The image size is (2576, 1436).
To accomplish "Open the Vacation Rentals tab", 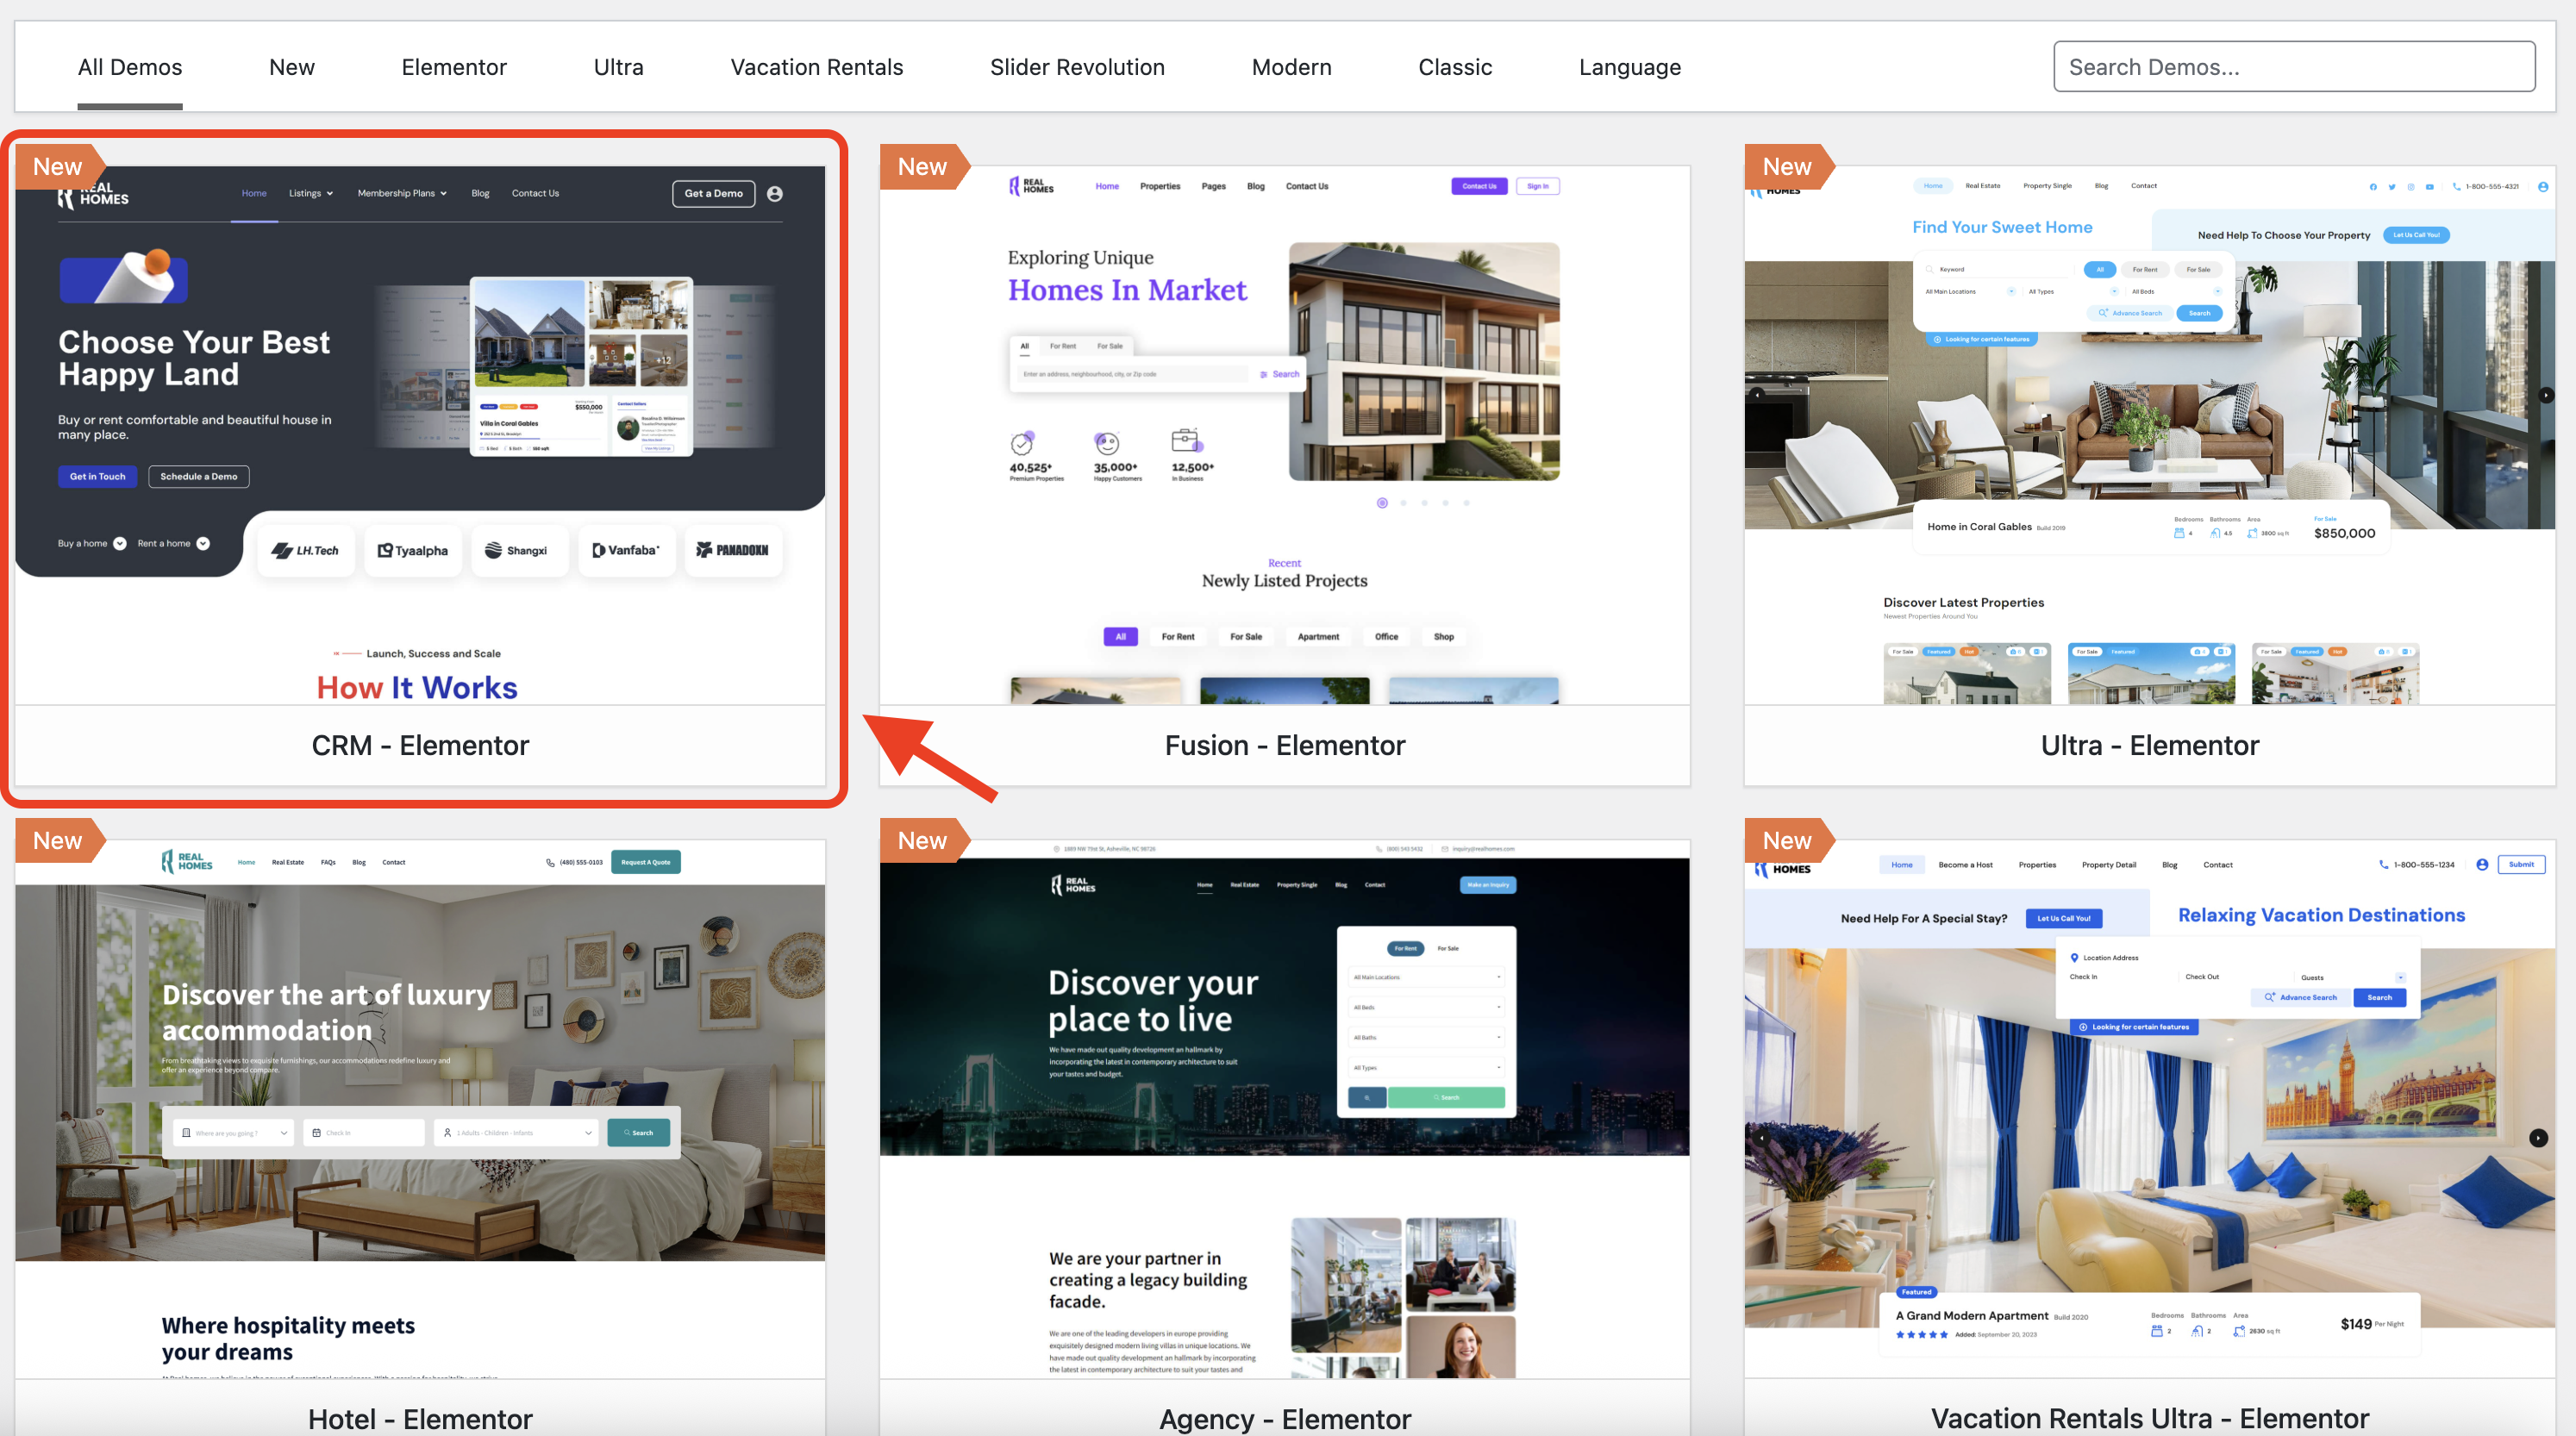I will tap(816, 67).
